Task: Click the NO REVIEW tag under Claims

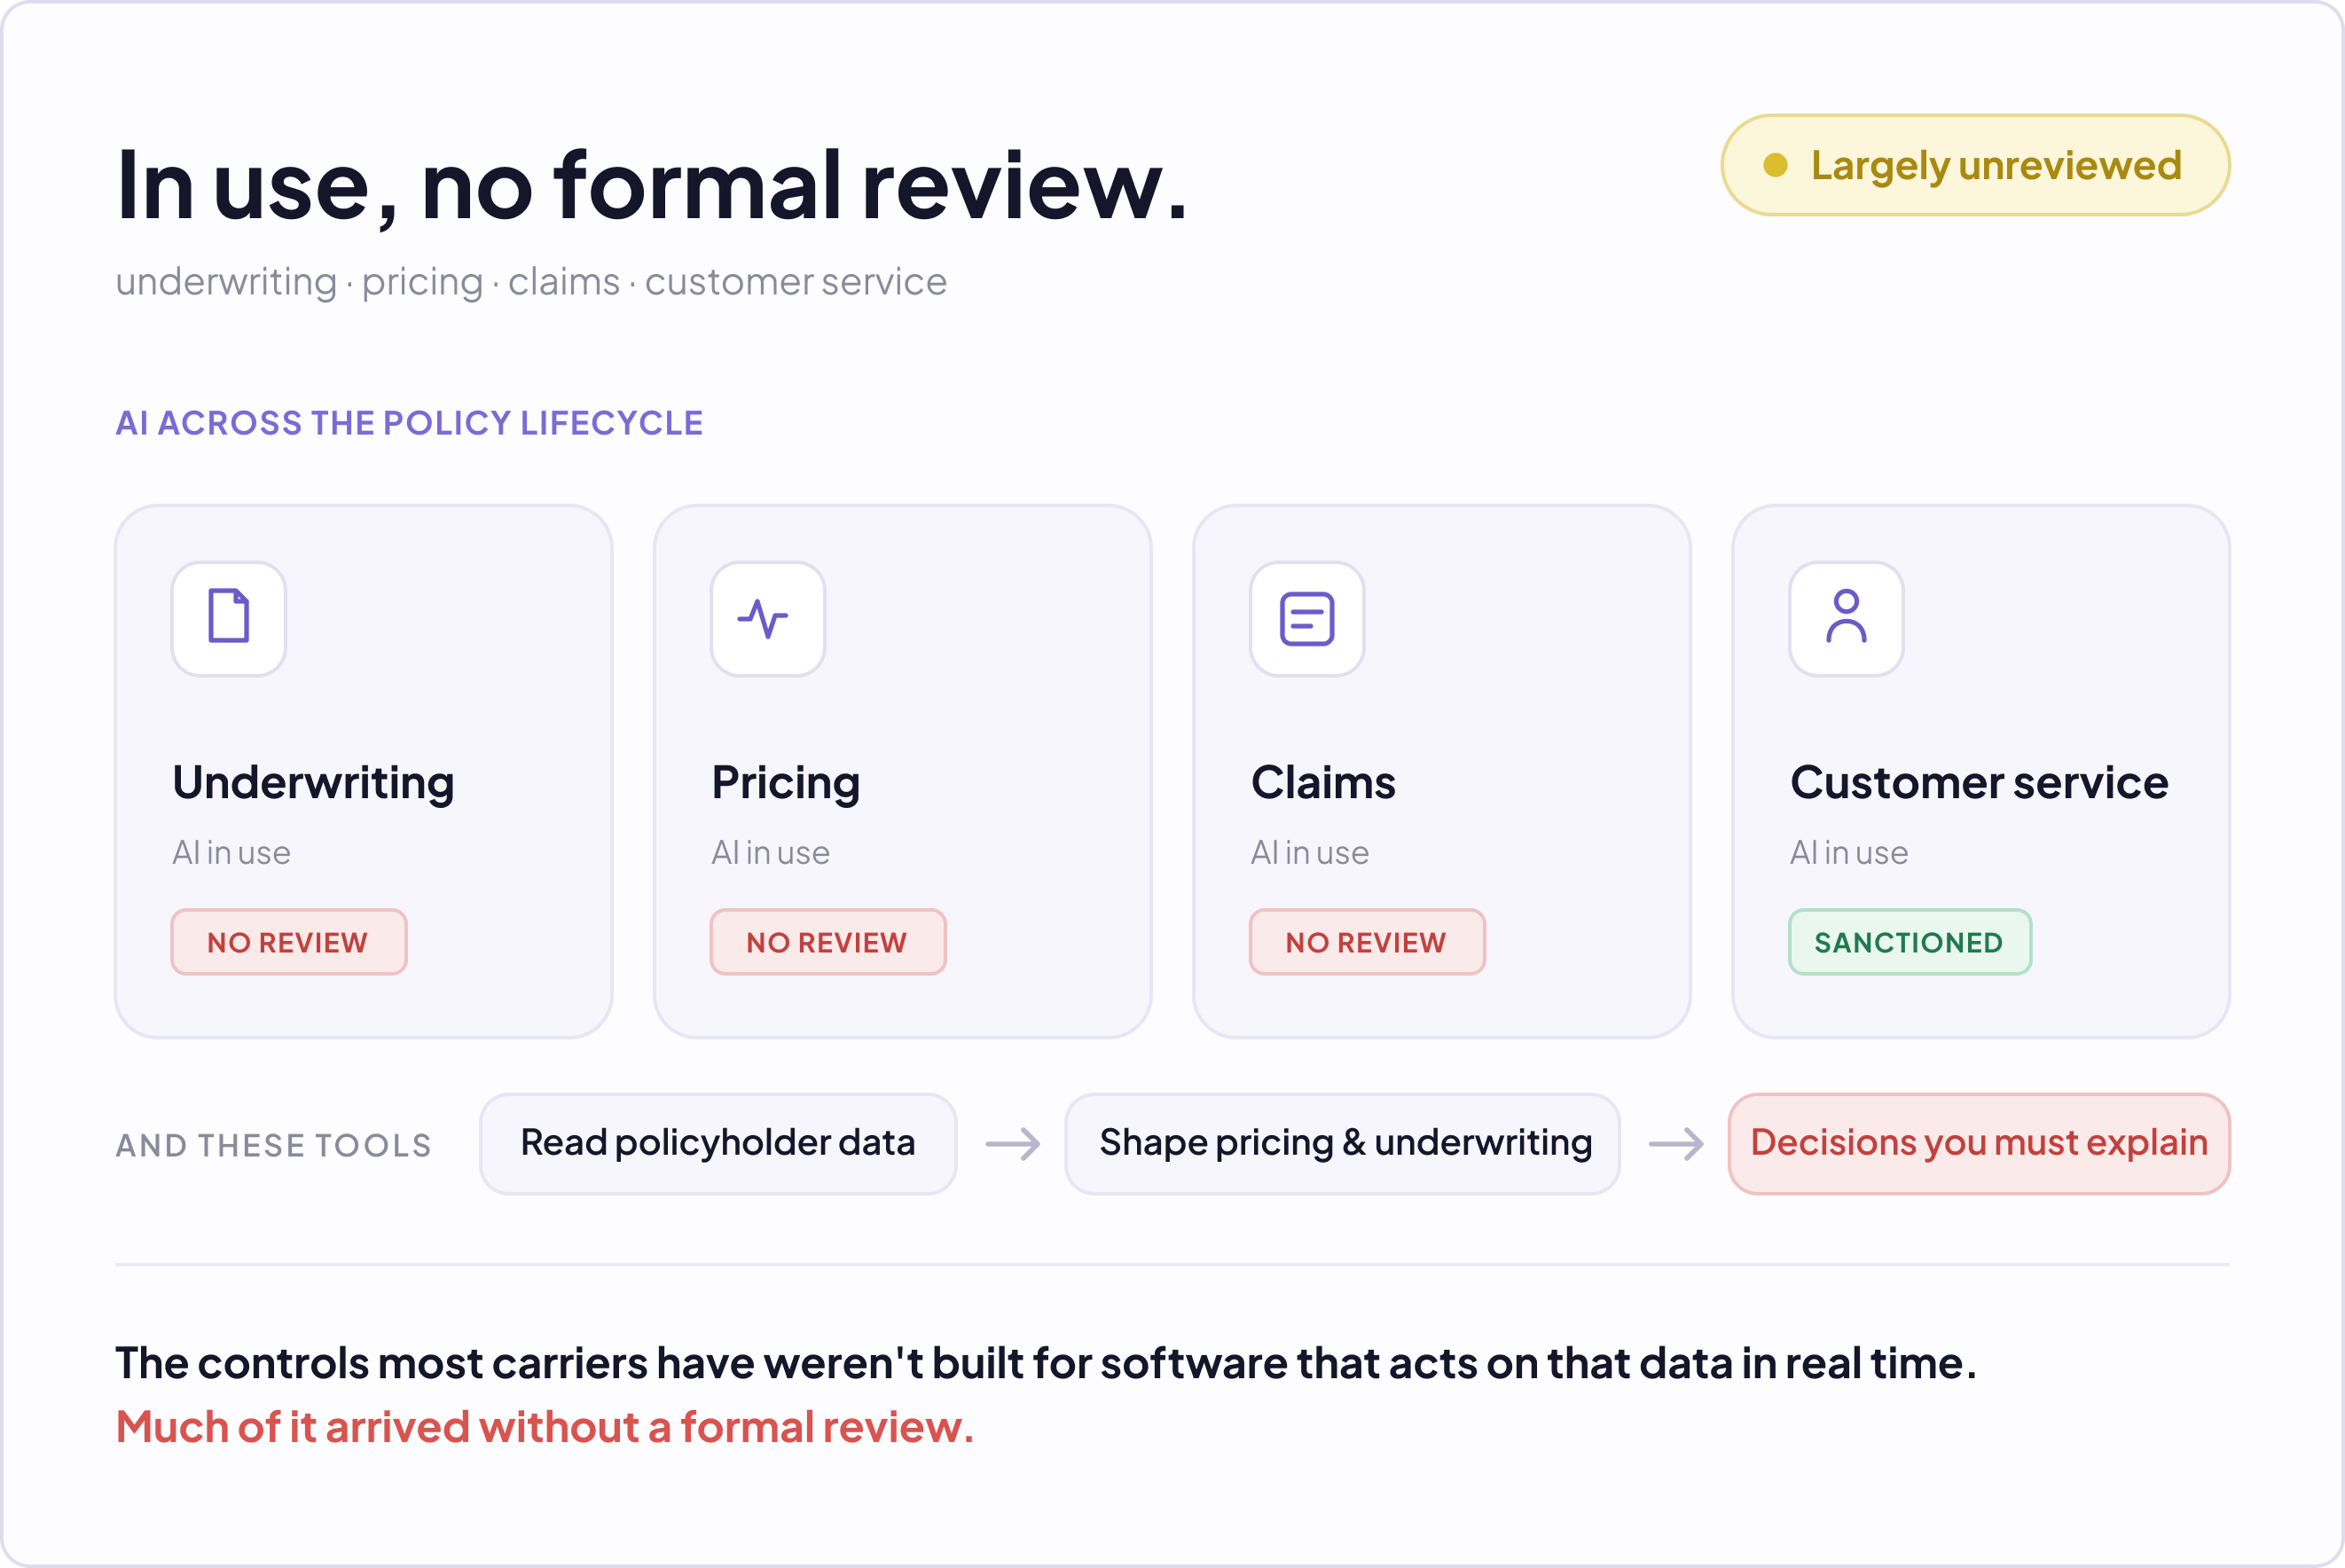Action: pyautogui.click(x=1367, y=942)
